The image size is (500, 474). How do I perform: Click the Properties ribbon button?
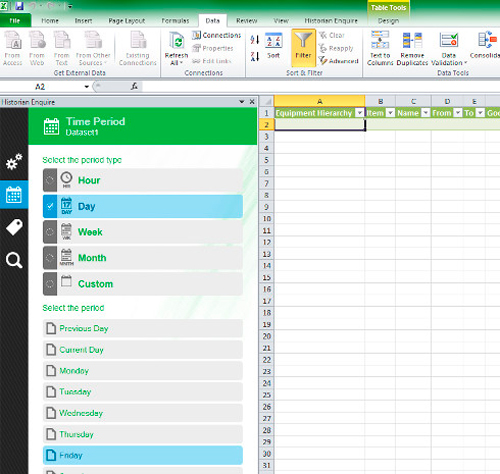pos(213,48)
